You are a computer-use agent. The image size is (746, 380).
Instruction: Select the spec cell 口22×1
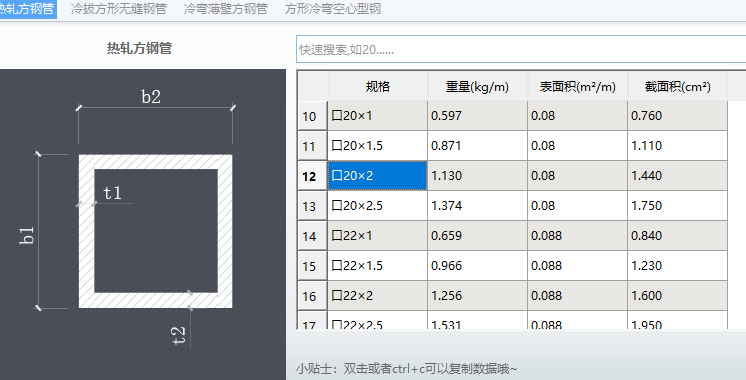coord(378,235)
